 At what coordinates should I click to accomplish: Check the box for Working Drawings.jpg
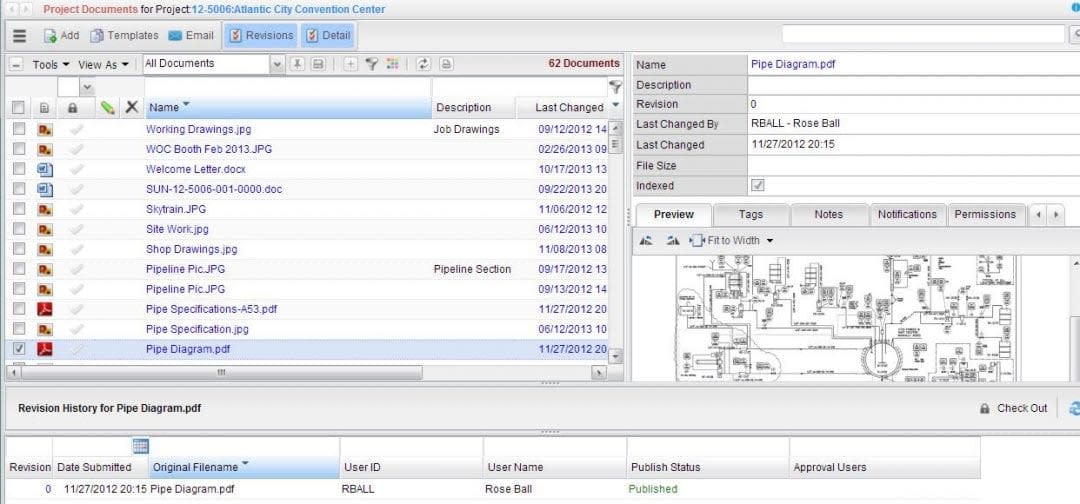tap(19, 129)
